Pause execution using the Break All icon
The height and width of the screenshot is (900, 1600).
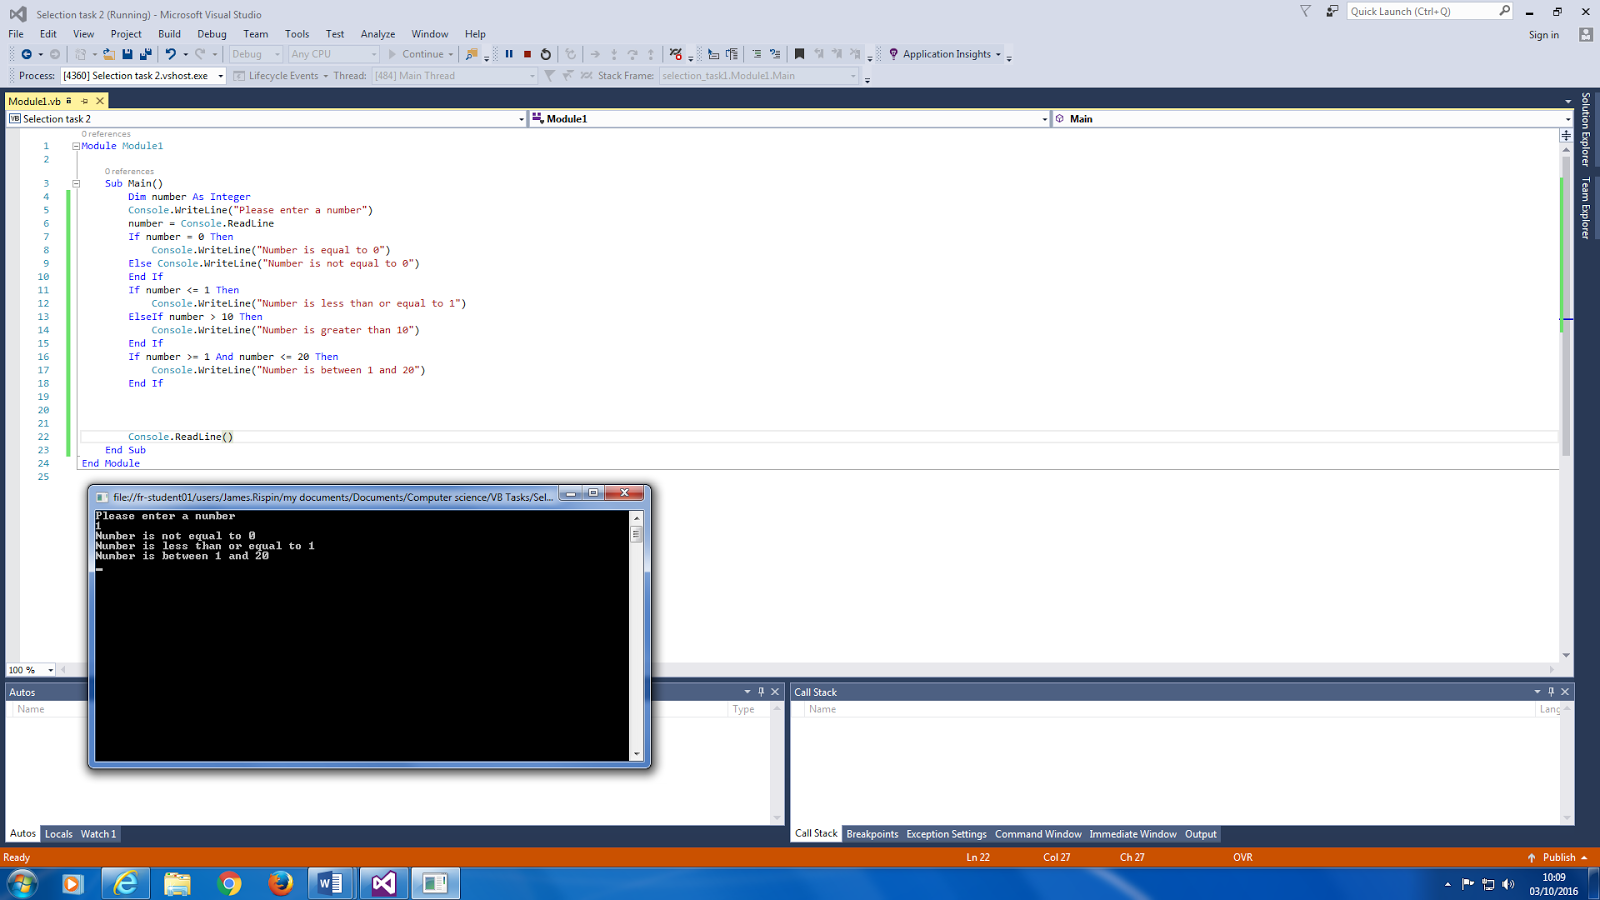(x=510, y=54)
